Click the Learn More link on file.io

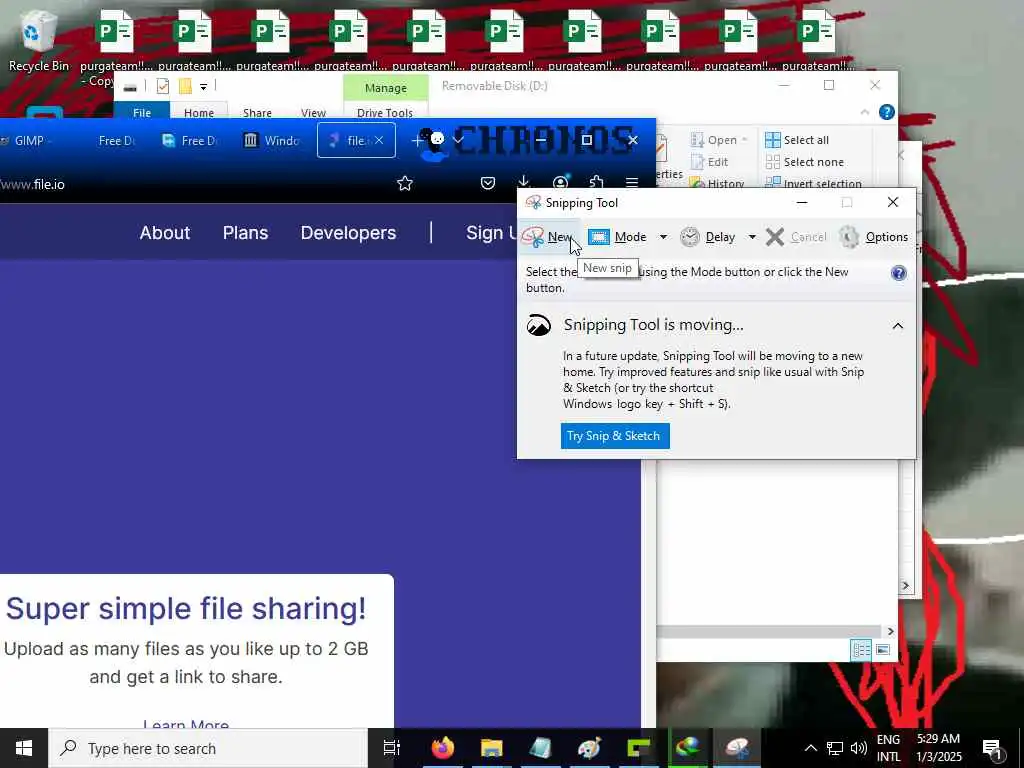point(186,724)
